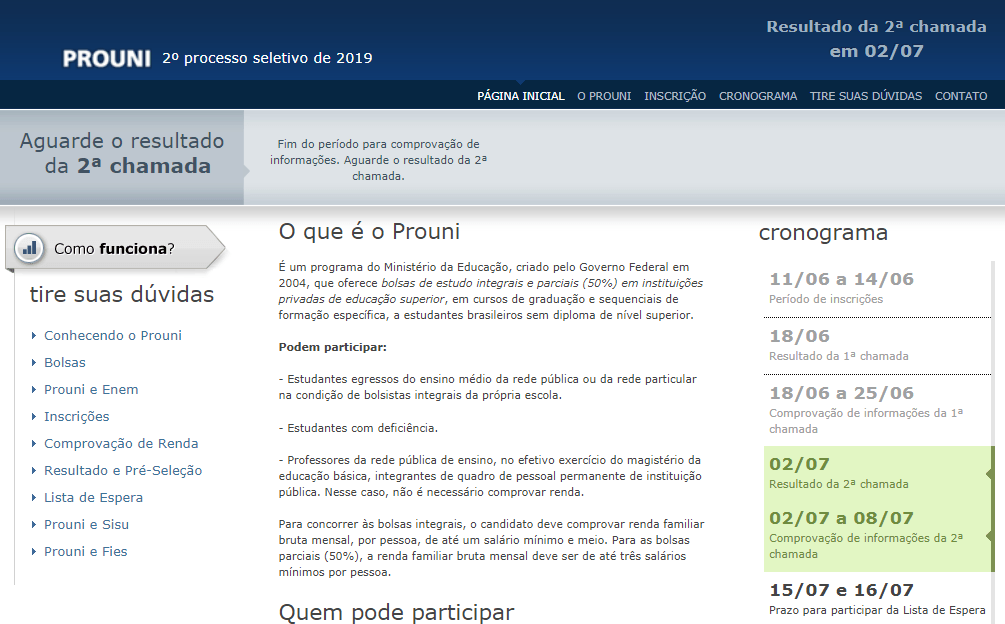
Task: Click the Resultado da 2ª chamada em 02/07 banner
Action: 876,37
